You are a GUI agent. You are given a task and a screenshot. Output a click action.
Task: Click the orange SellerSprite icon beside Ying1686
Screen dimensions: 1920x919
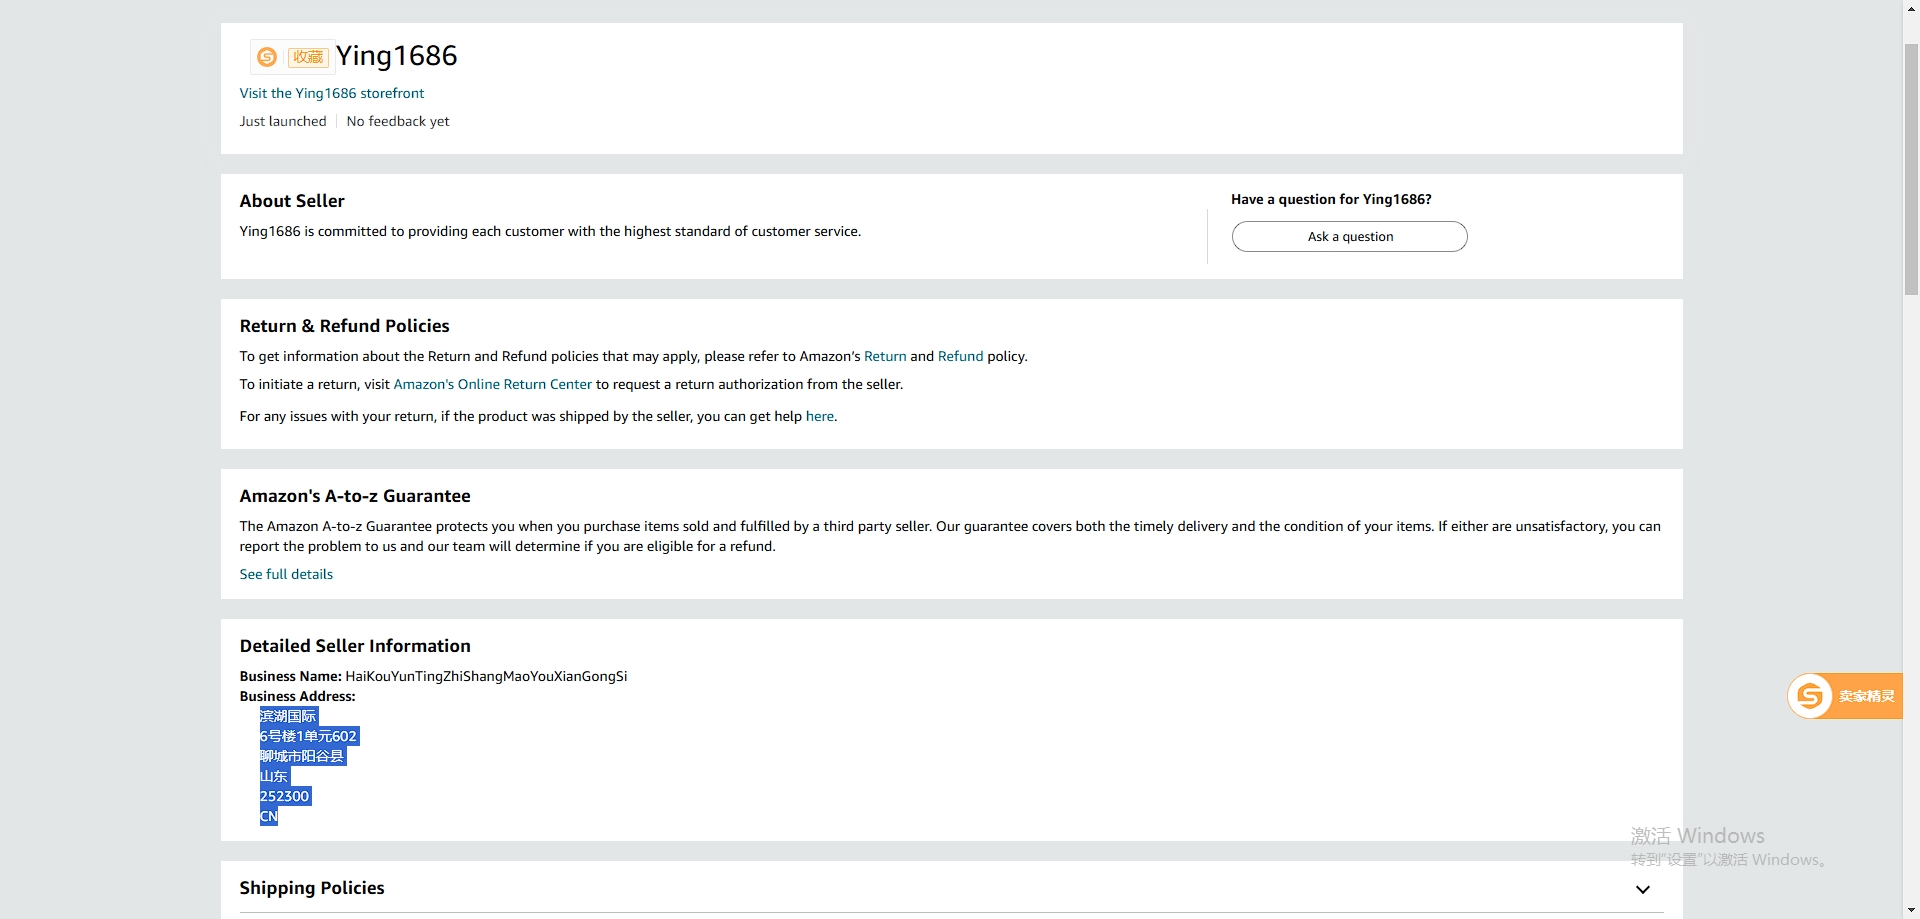click(x=267, y=57)
